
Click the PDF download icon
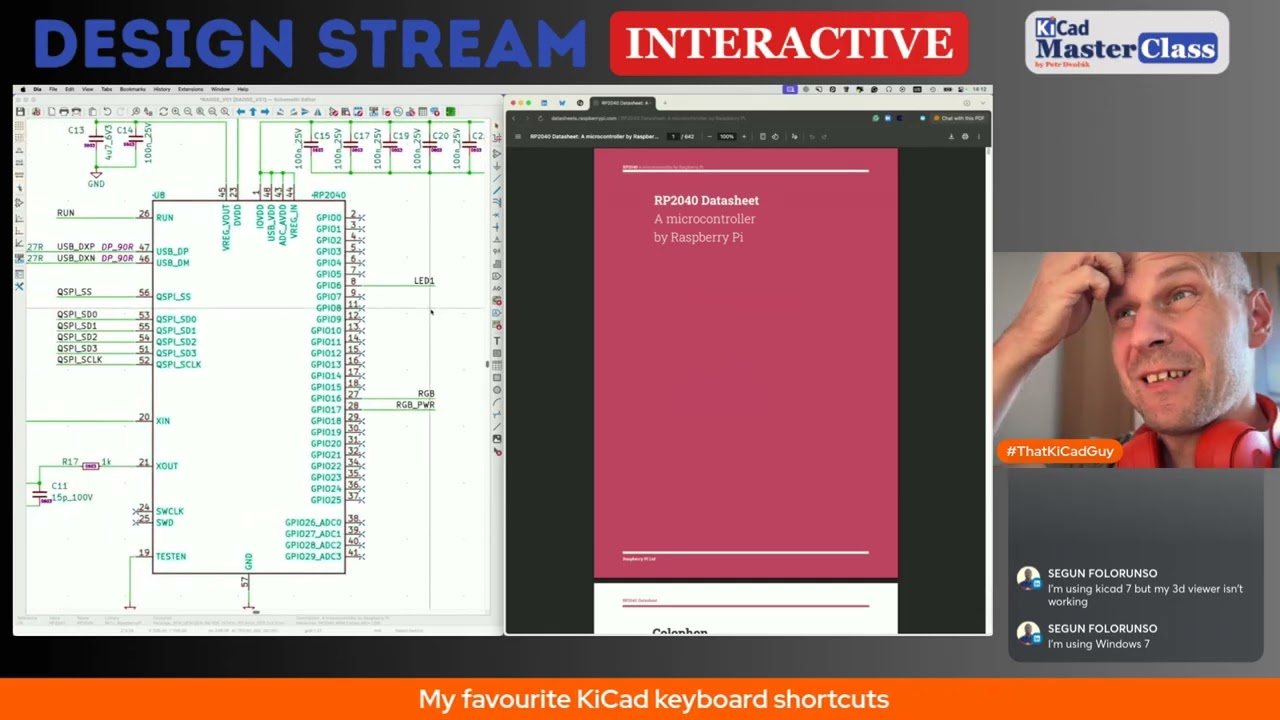pyautogui.click(x=952, y=136)
